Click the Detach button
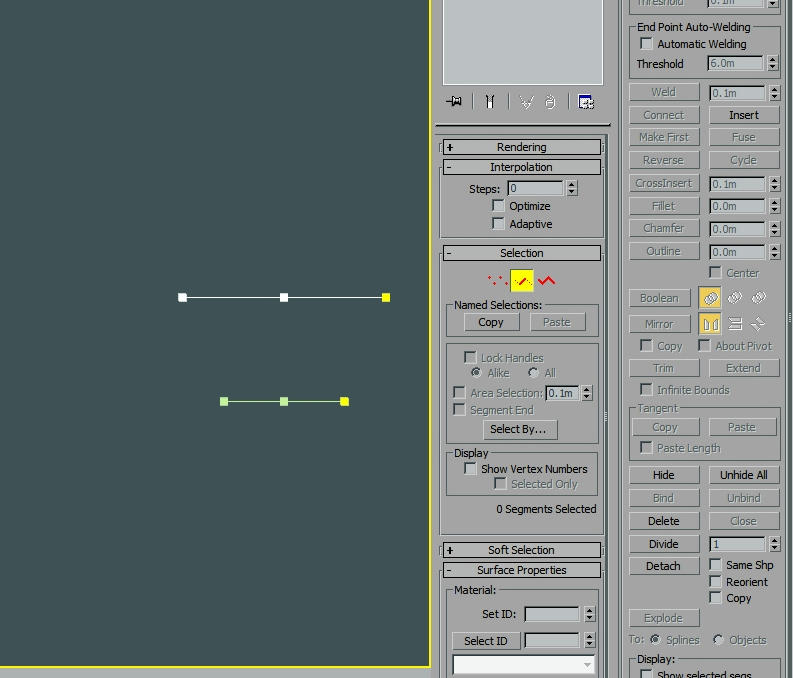The width and height of the screenshot is (793, 678). pyautogui.click(x=664, y=566)
